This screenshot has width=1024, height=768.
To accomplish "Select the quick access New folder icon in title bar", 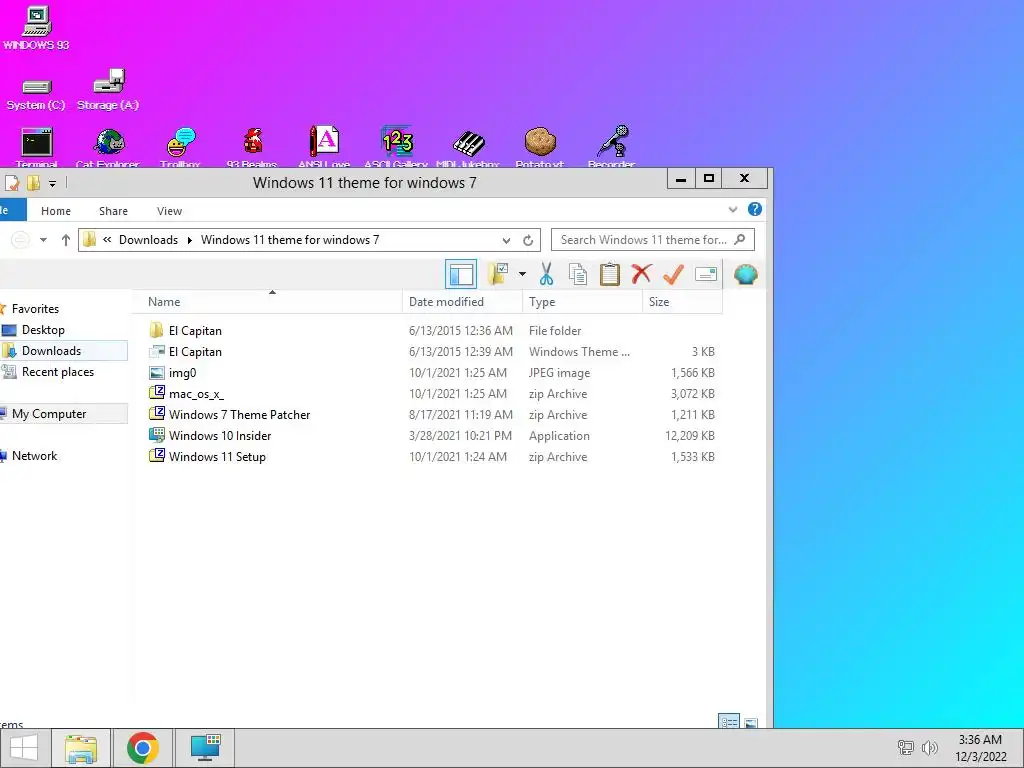I will [x=33, y=183].
